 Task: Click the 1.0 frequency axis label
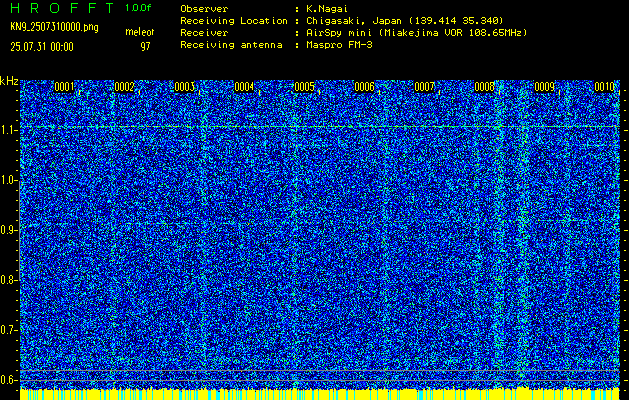pos(8,180)
